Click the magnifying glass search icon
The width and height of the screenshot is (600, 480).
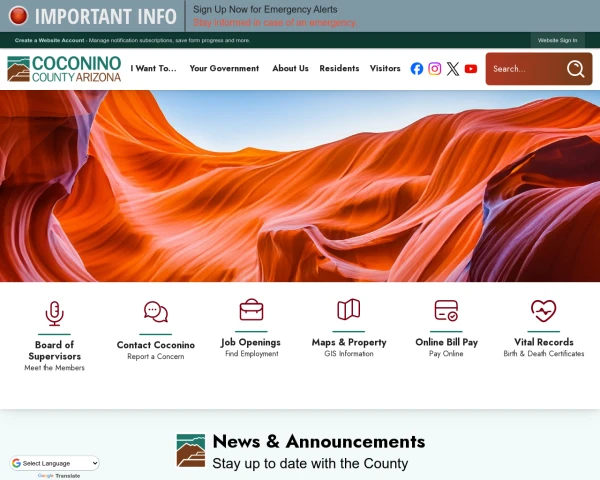[x=576, y=69]
